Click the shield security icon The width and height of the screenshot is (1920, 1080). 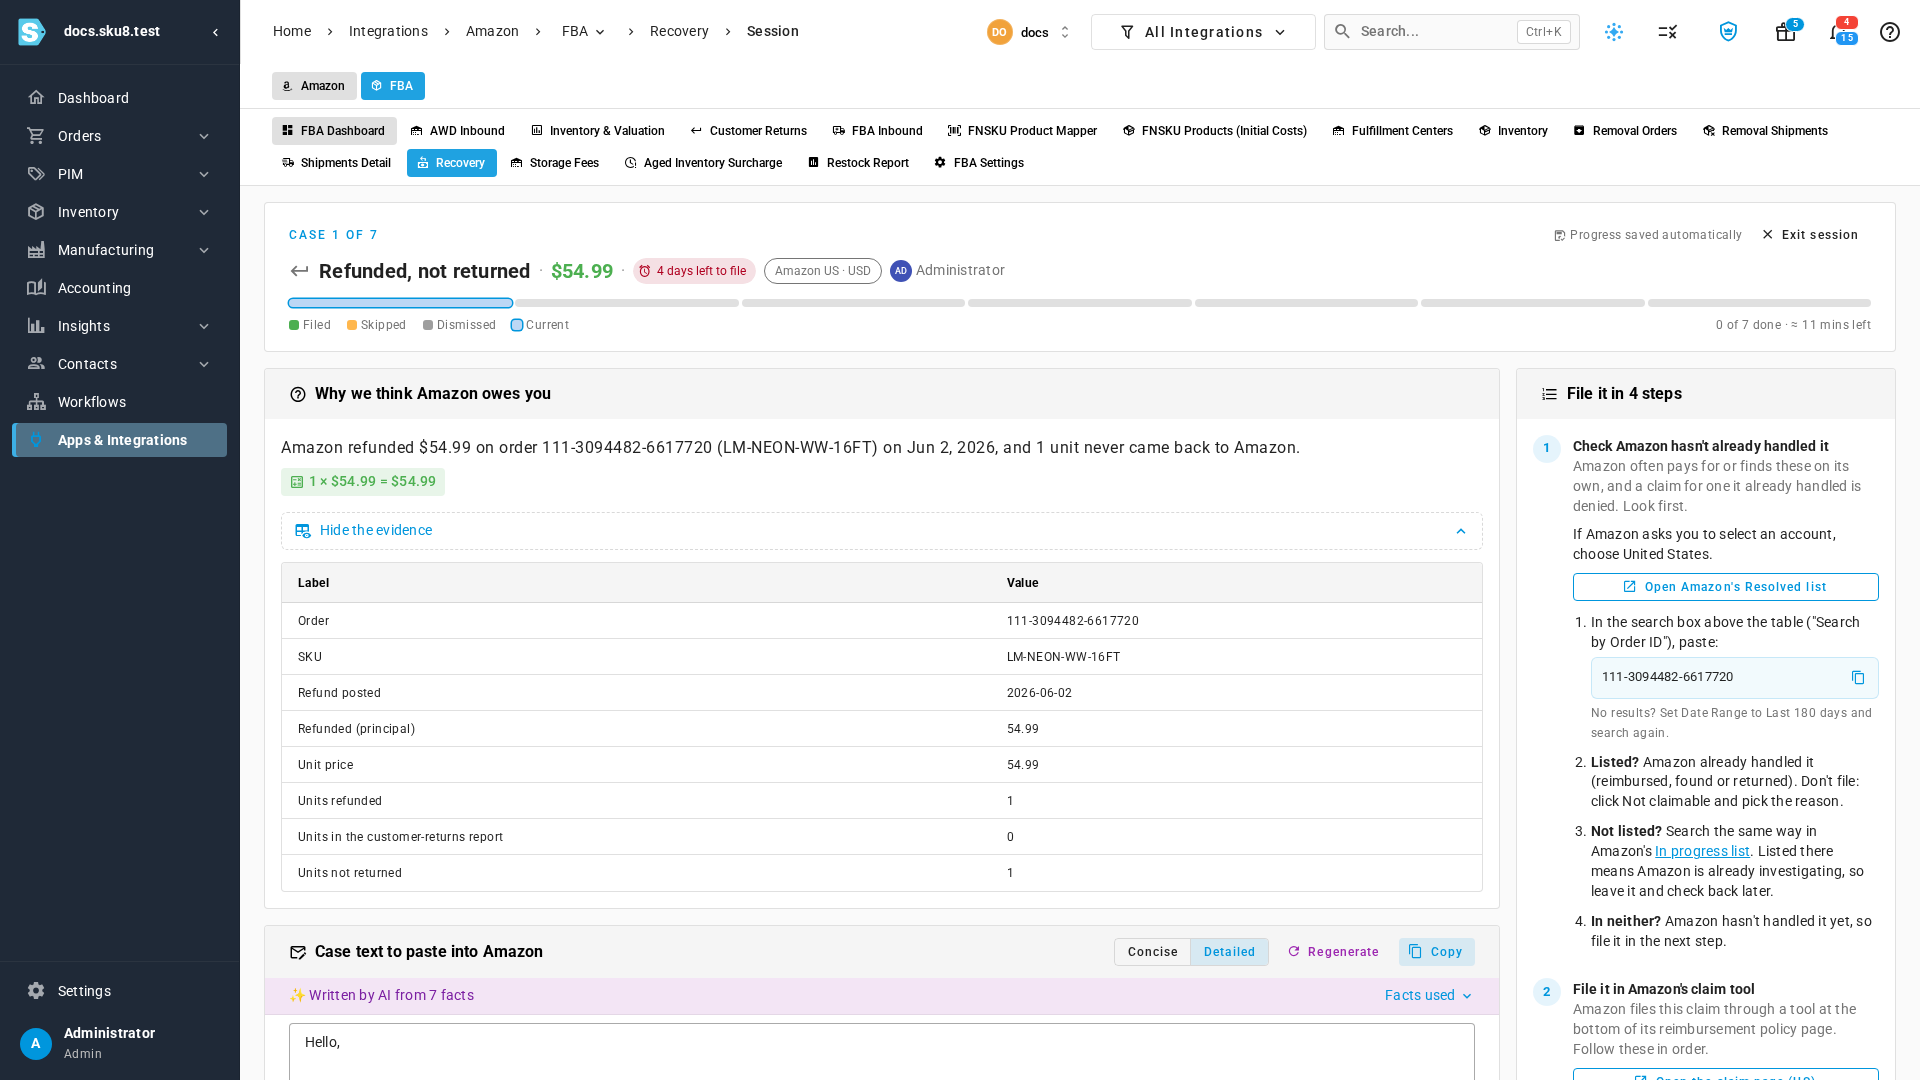(x=1728, y=32)
